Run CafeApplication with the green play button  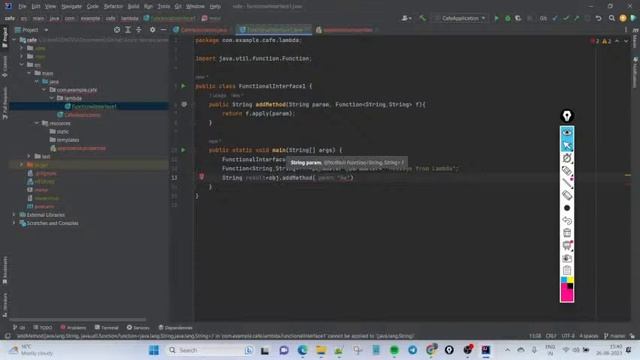[x=496, y=18]
